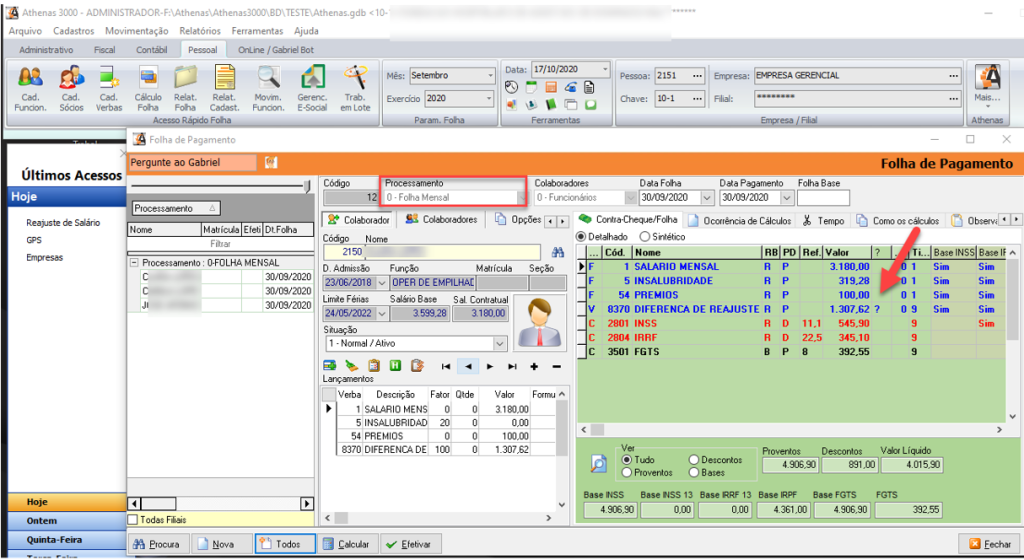Open the Colaboradores dropdown showing Funcionários
Image resolution: width=1024 pixels, height=560 pixels.
pos(630,197)
